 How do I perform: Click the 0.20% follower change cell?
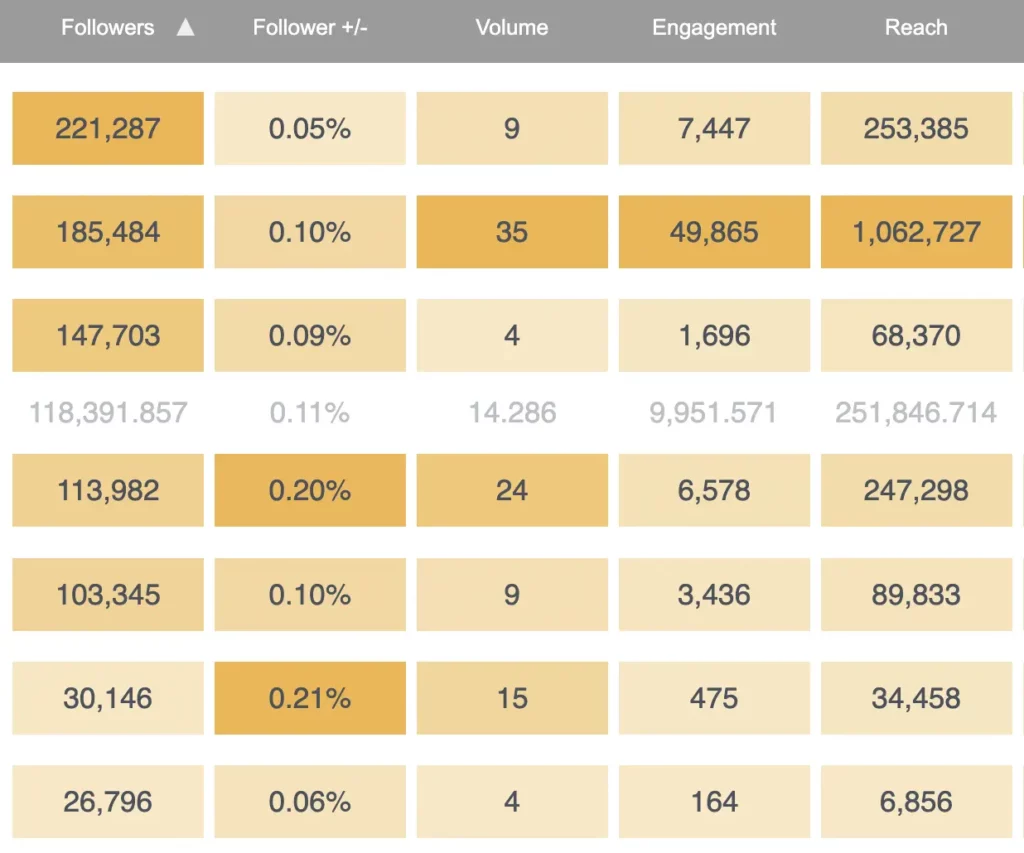pos(310,491)
